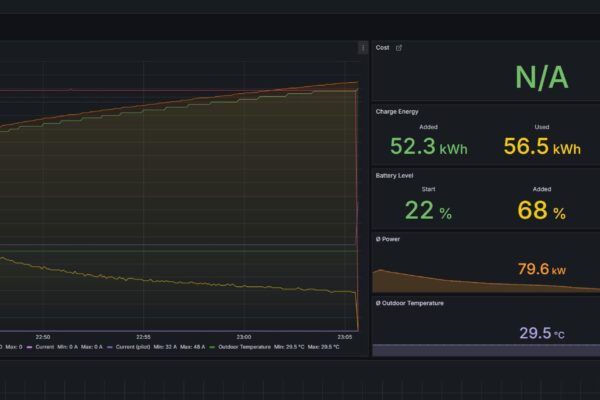This screenshot has width=600, height=400.
Task: Open the Battery Level panel title menu
Action: tap(394, 175)
